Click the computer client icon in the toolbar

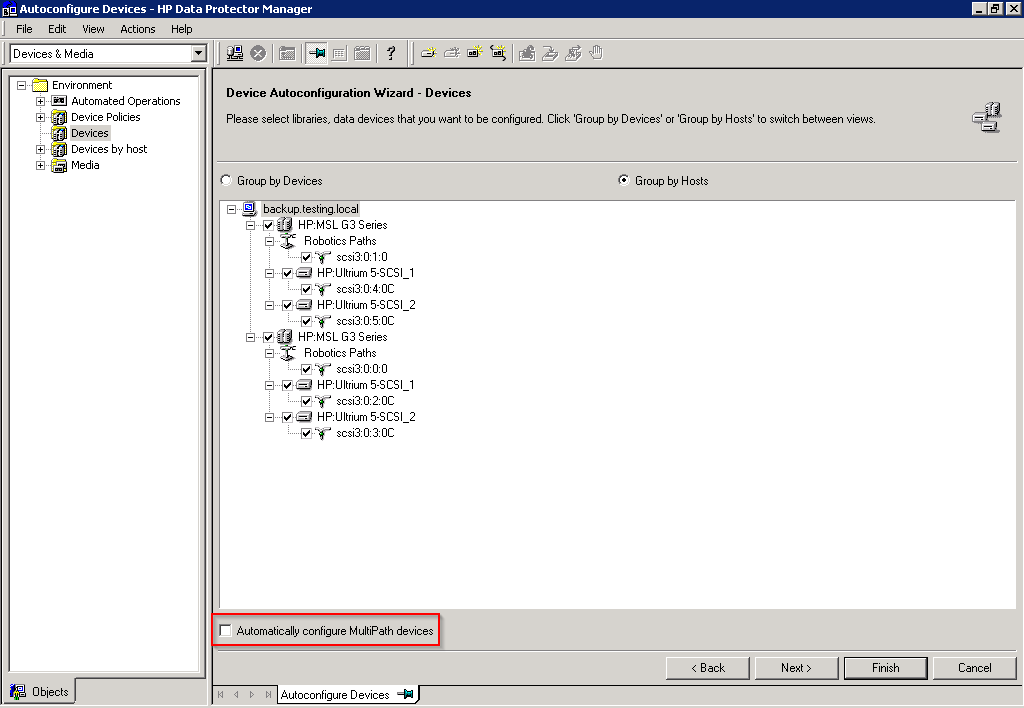235,53
